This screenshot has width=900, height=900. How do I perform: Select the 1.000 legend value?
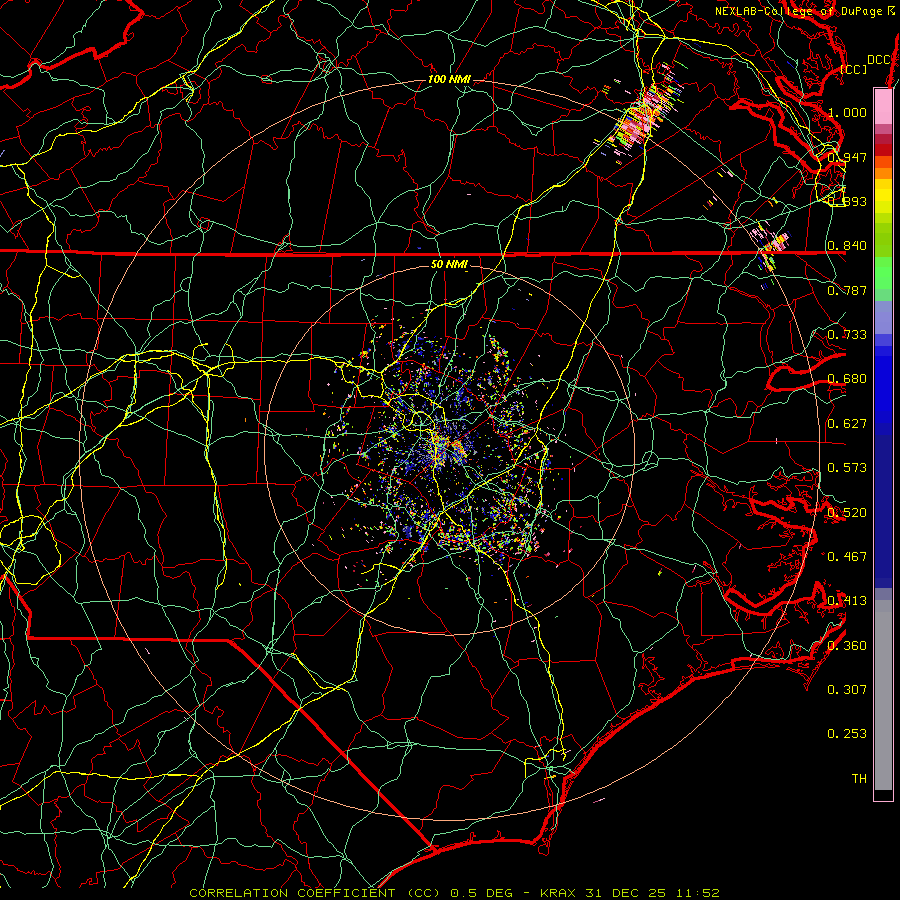(x=847, y=112)
